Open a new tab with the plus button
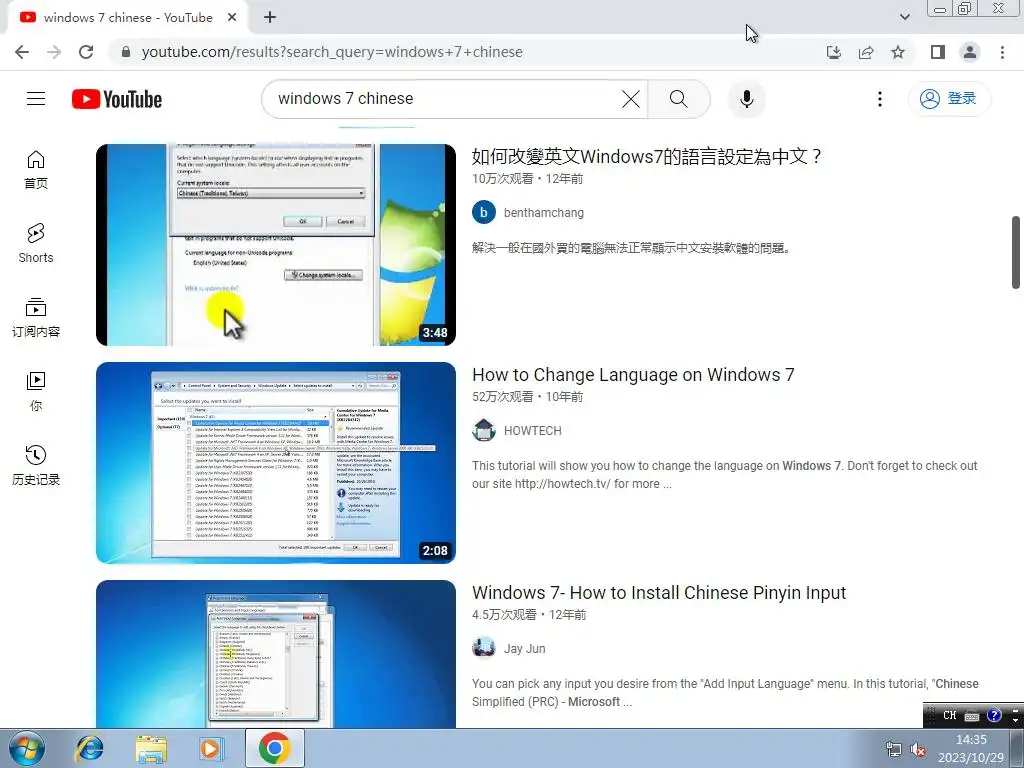This screenshot has height=768, width=1024. click(x=270, y=18)
